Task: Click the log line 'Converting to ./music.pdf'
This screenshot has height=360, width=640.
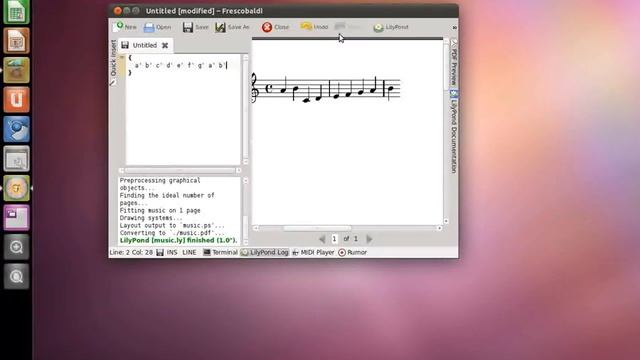Action: (x=172, y=233)
